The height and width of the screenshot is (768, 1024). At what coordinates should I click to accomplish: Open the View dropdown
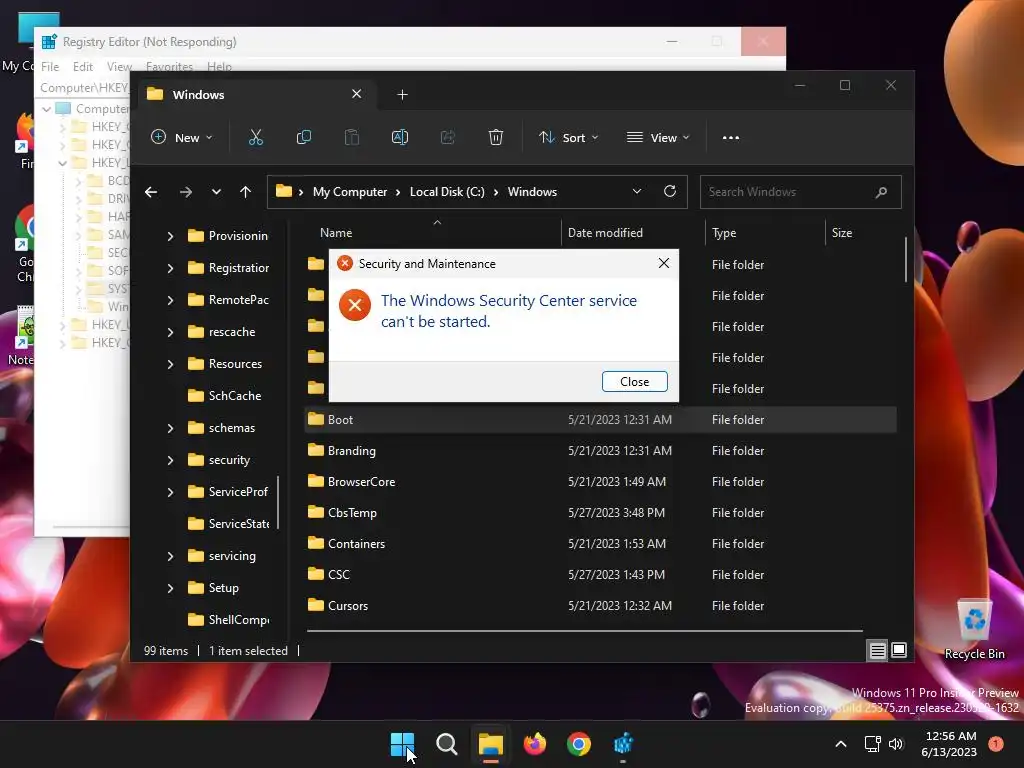point(658,138)
